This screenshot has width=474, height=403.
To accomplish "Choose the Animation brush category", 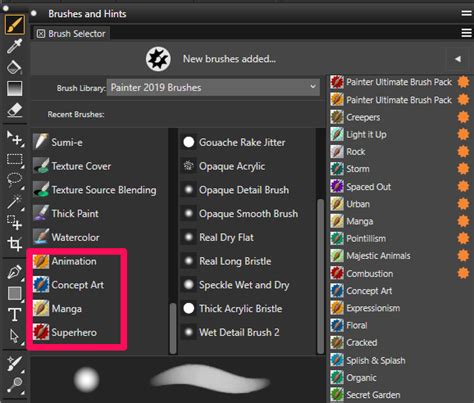I will click(x=100, y=261).
